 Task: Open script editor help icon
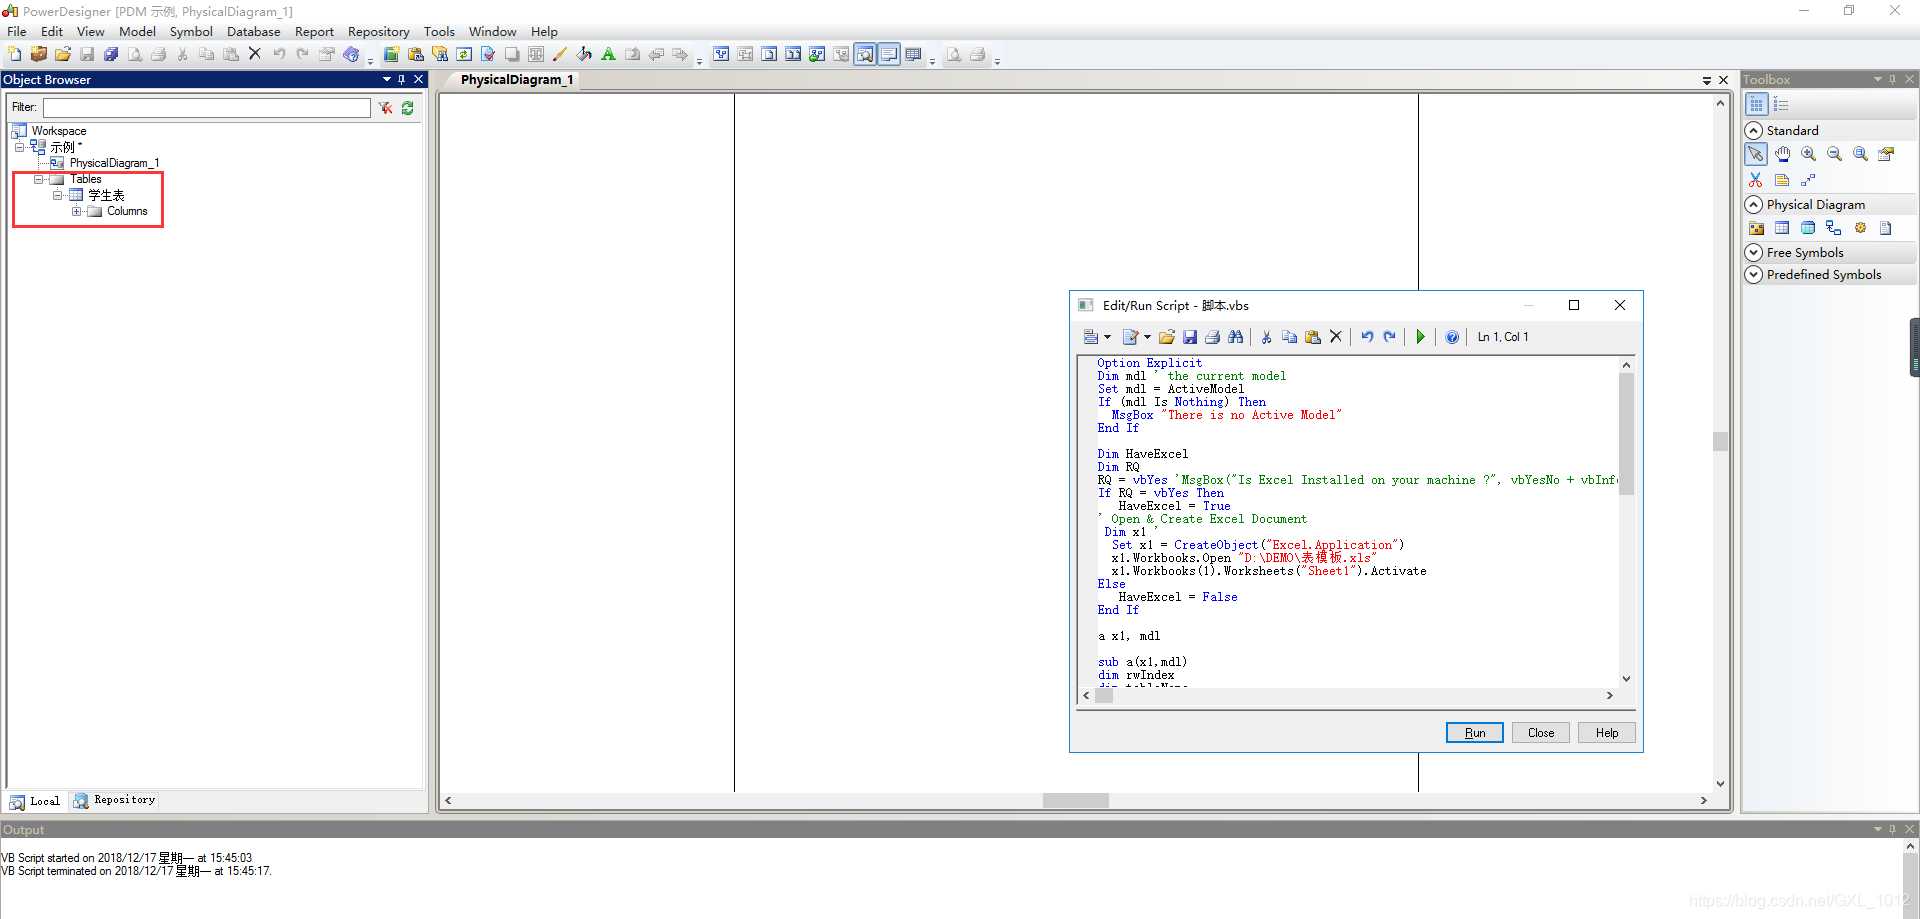[x=1452, y=337]
